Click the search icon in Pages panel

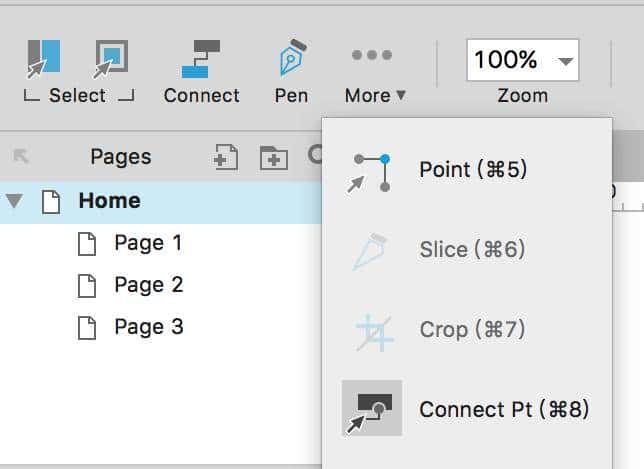pos(314,156)
